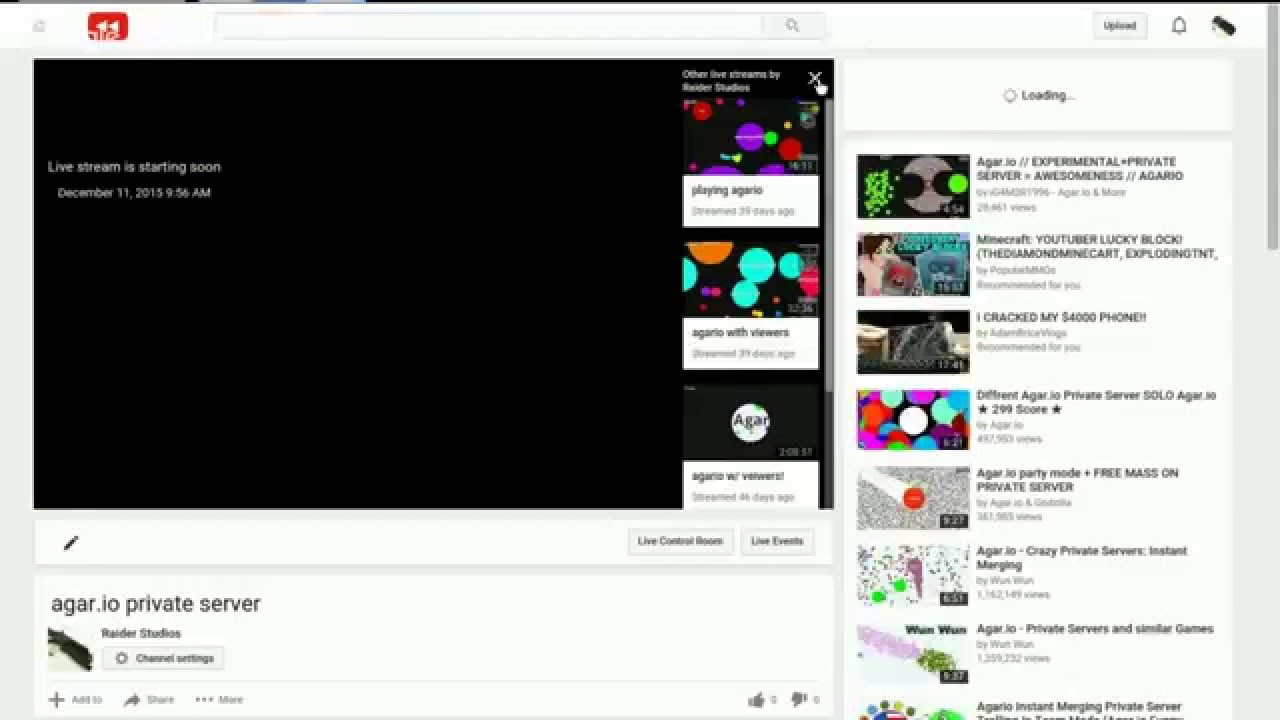Close the other live streams overlay
Viewport: 1280px width, 720px height.
tap(815, 78)
